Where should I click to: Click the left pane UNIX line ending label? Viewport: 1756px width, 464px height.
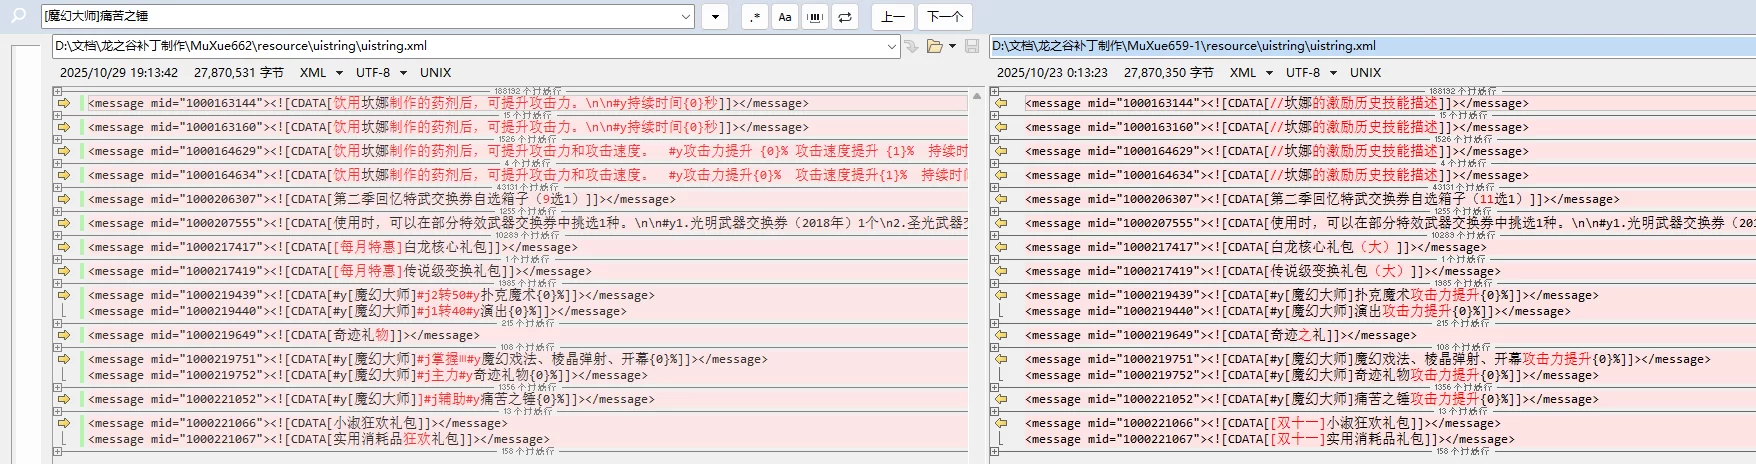435,73
